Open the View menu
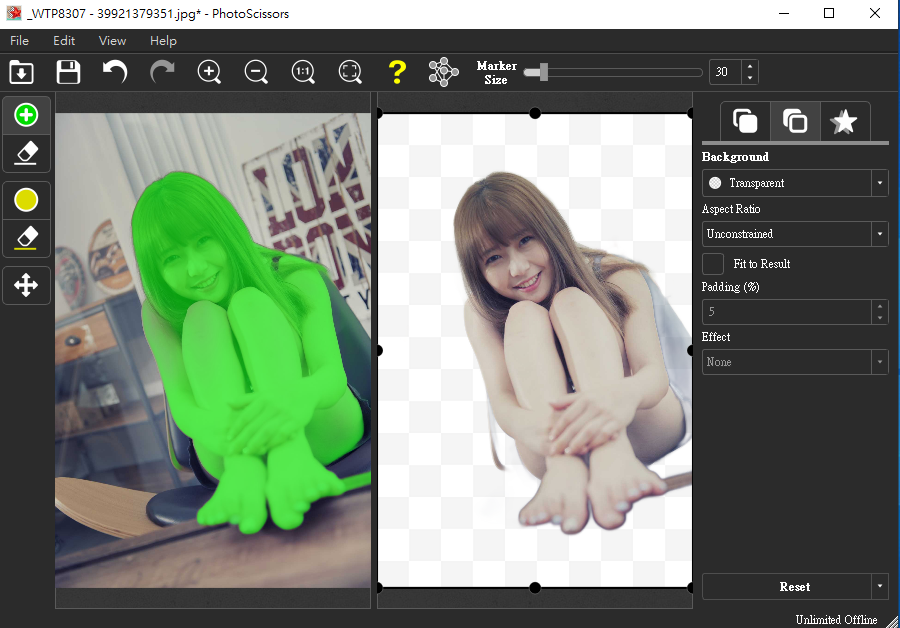 coord(112,41)
